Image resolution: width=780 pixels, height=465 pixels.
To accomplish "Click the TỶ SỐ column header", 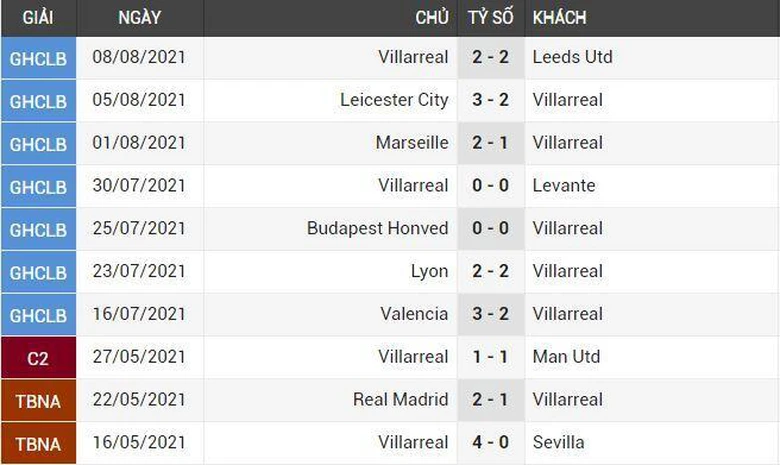I will click(490, 18).
